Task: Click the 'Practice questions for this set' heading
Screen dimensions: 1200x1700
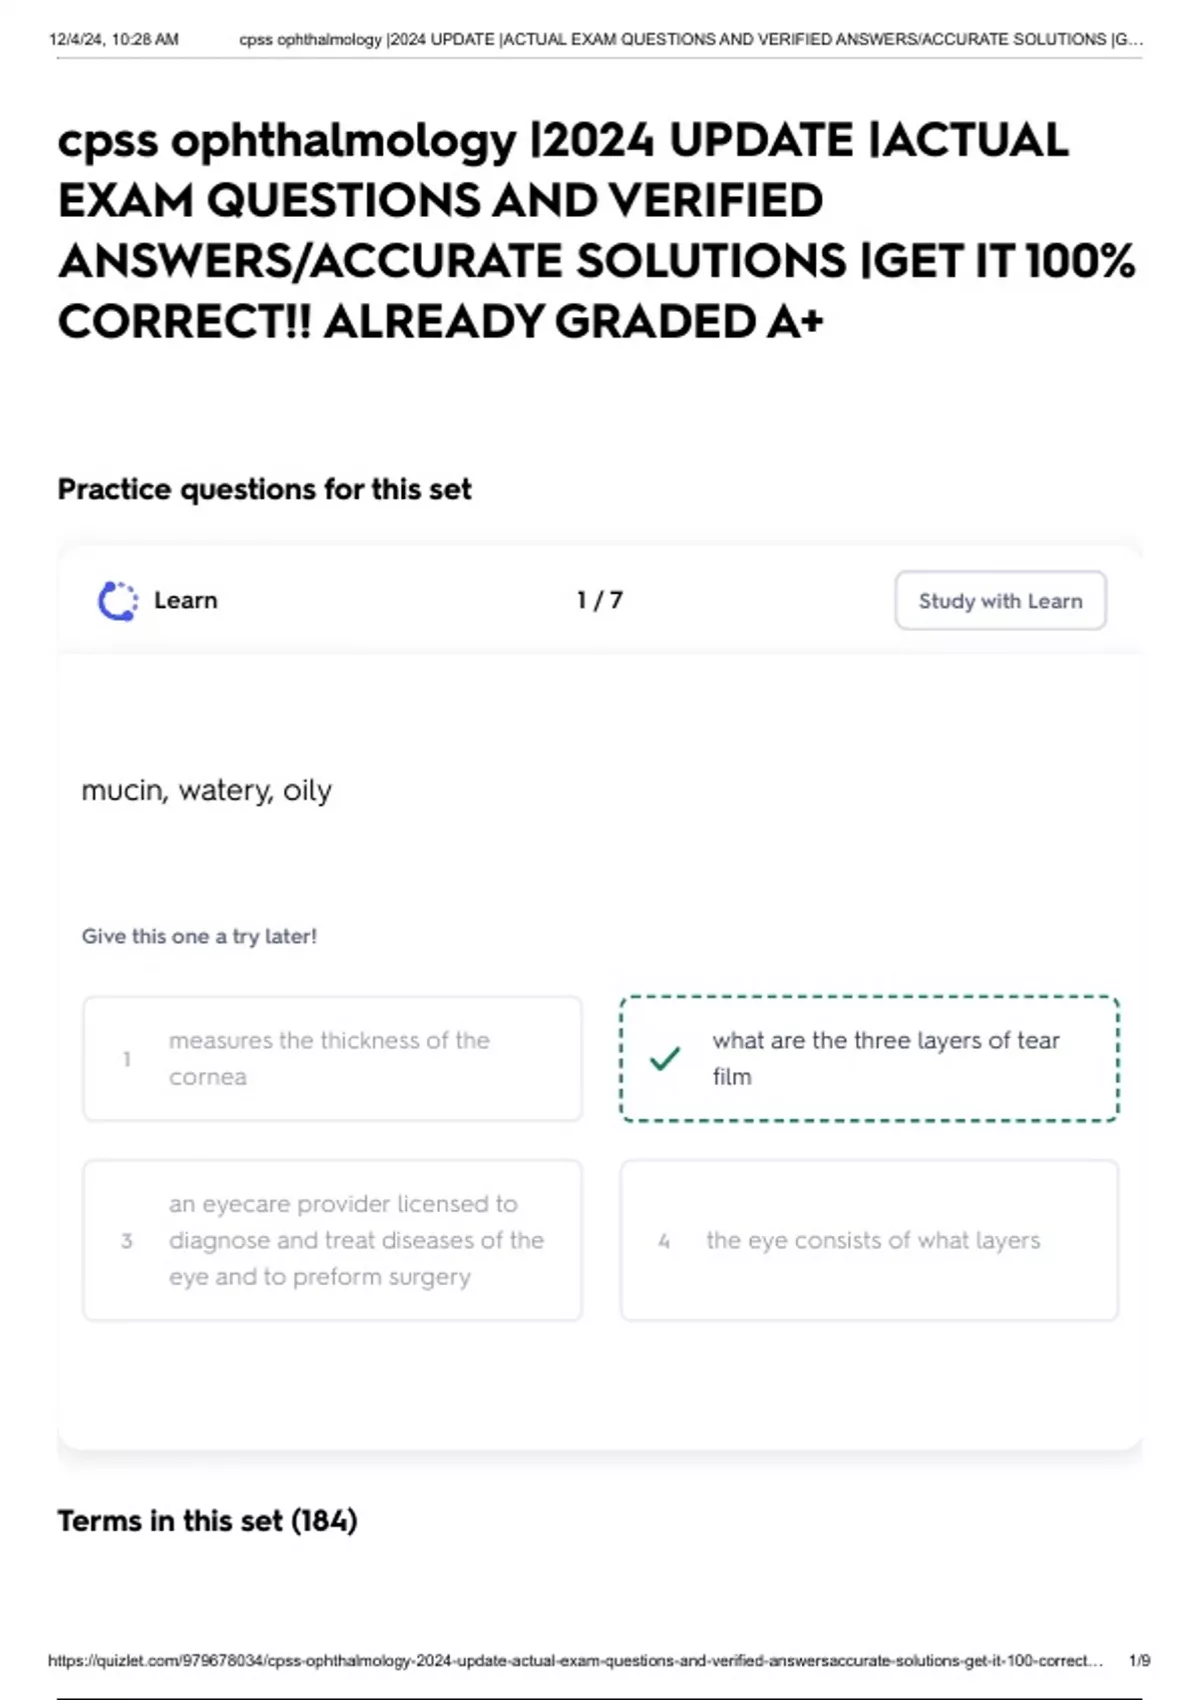Action: click(x=264, y=490)
